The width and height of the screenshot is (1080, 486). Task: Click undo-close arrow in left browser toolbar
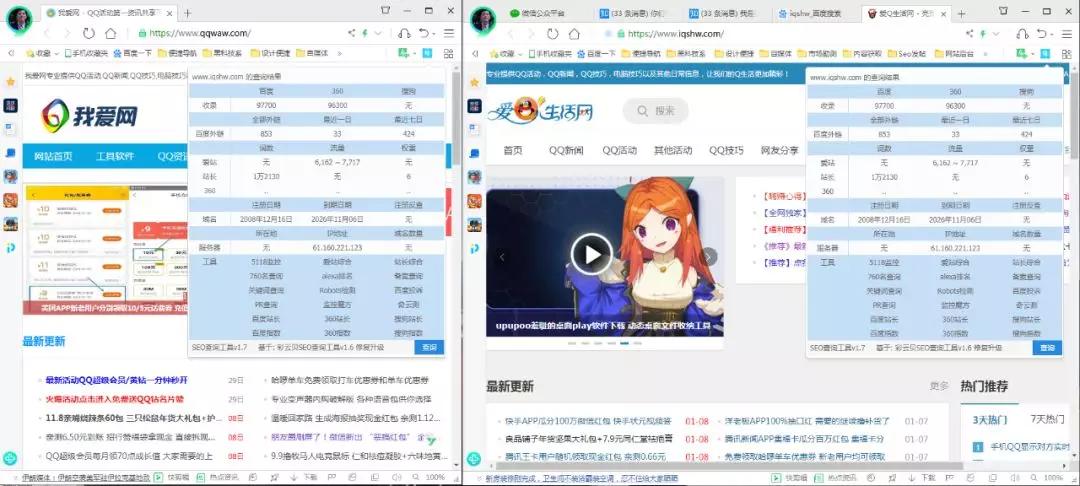424,33
